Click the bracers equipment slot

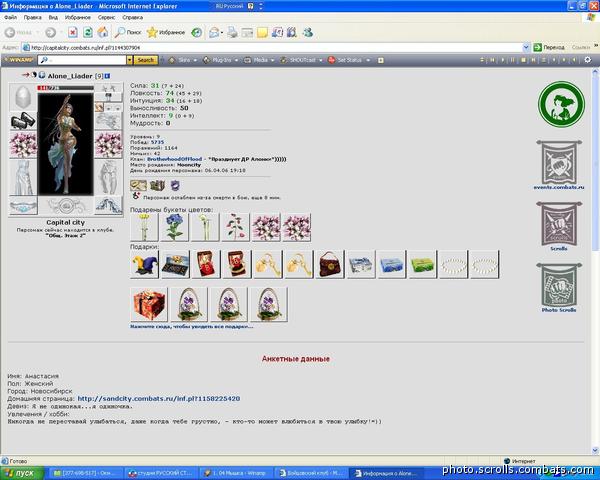tap(23, 121)
